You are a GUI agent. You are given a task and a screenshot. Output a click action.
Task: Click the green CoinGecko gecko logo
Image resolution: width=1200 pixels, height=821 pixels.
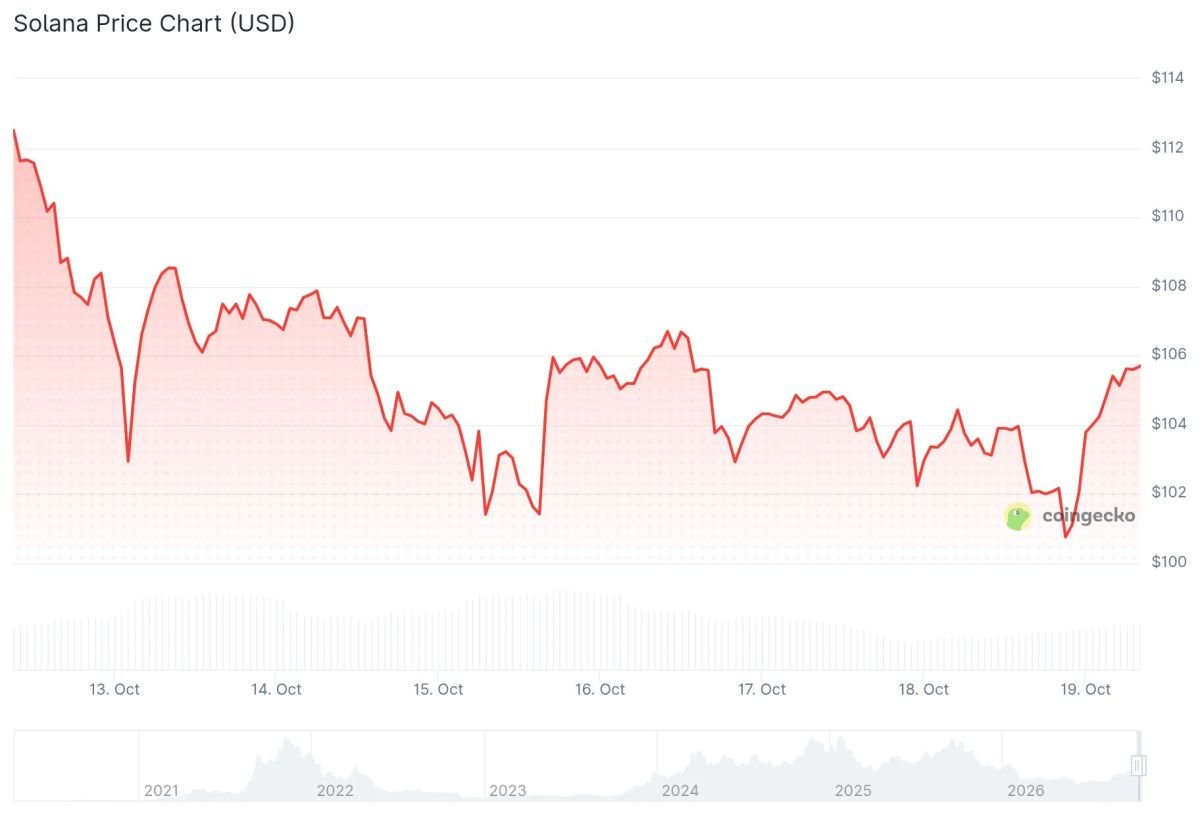click(x=1018, y=517)
